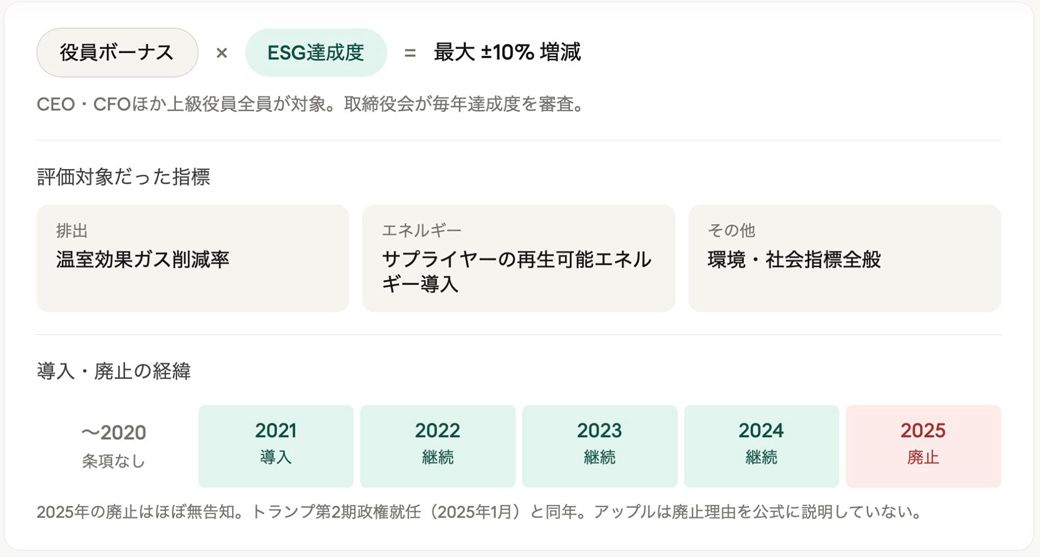Image resolution: width=1040 pixels, height=557 pixels.
Task: Click the 導入・廃止の経緯 heading
Action: click(x=113, y=371)
